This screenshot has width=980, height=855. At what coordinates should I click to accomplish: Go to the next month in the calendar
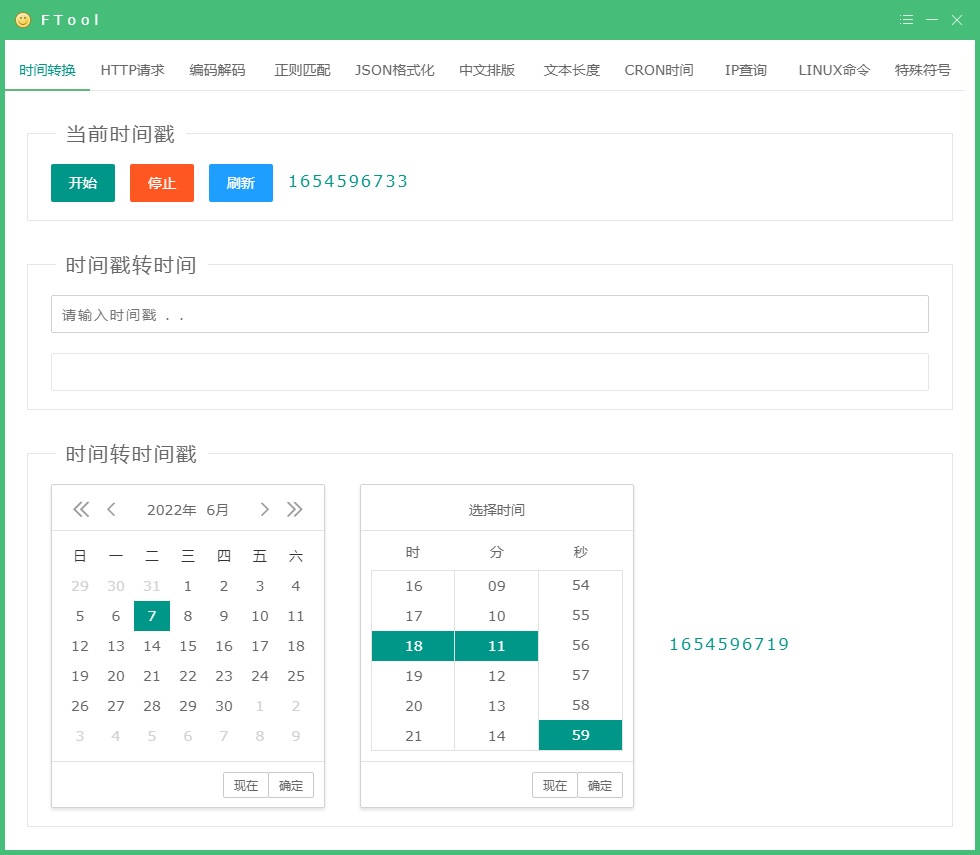264,509
